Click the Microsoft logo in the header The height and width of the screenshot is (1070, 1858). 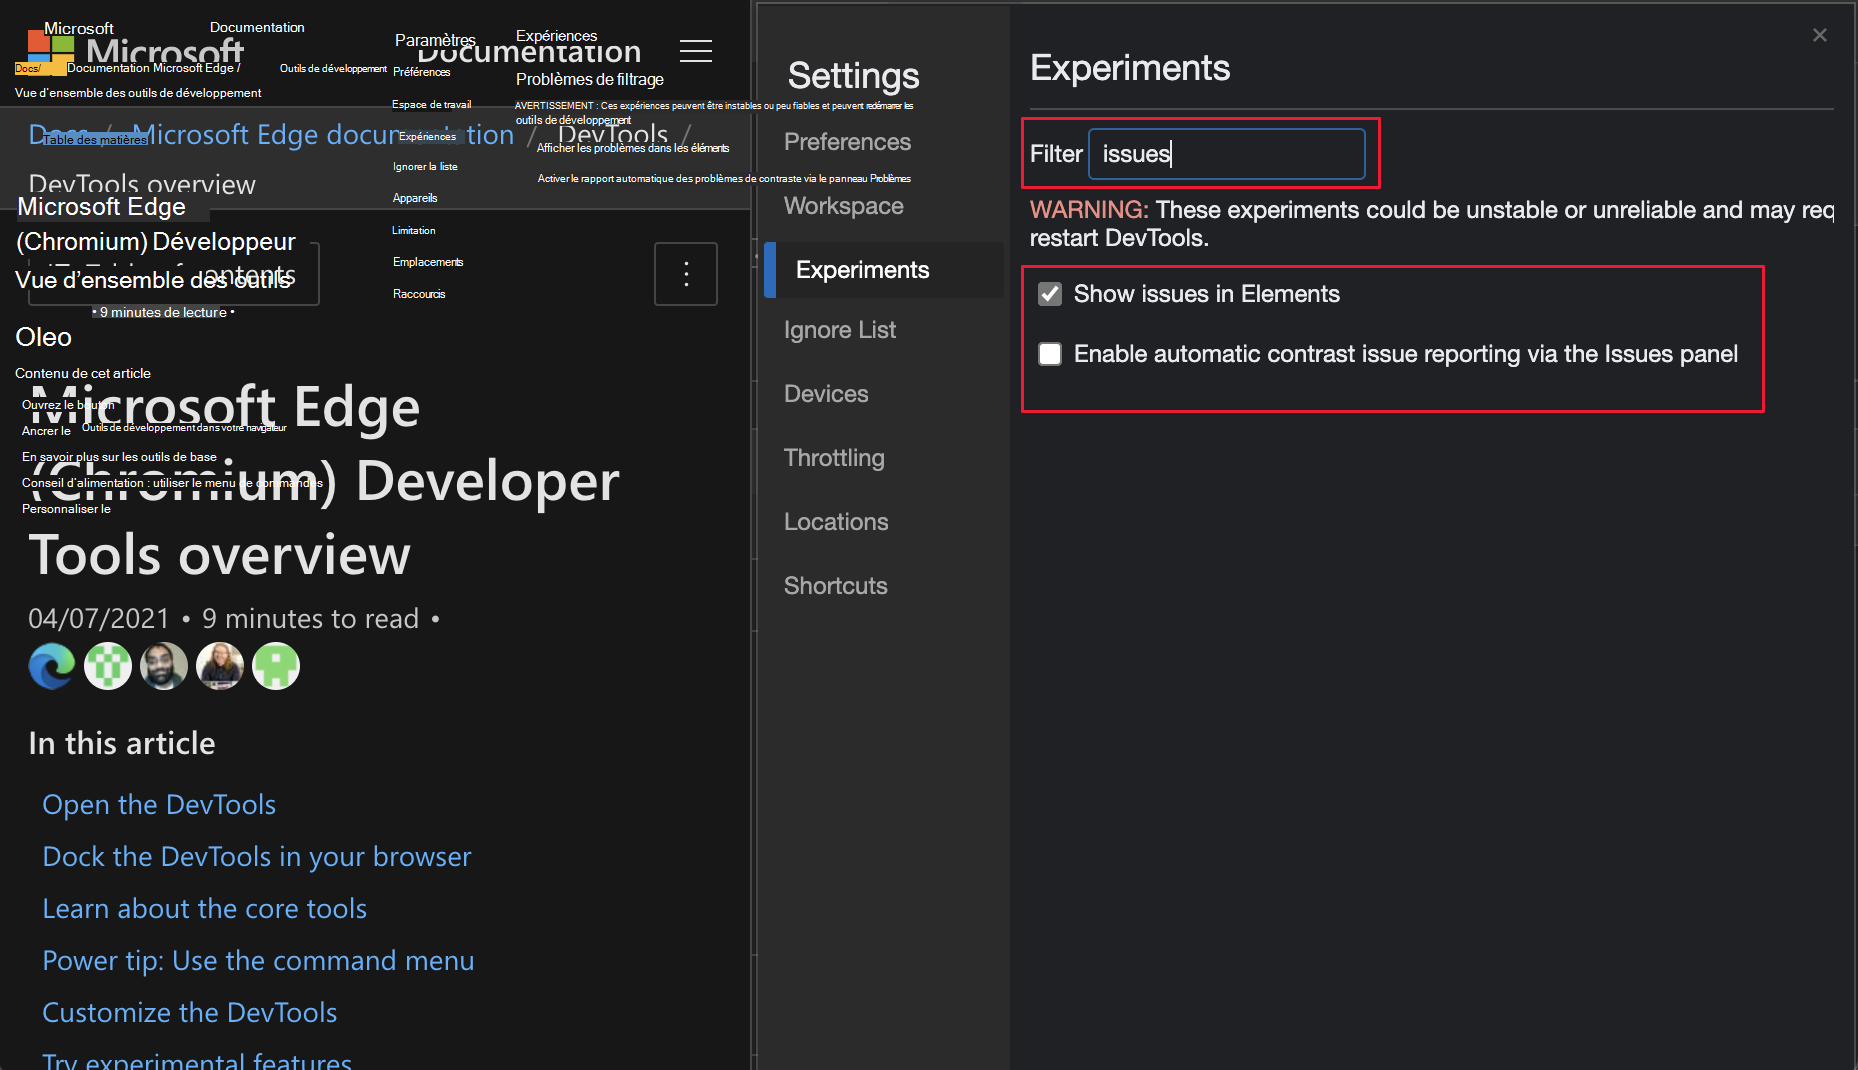48,52
